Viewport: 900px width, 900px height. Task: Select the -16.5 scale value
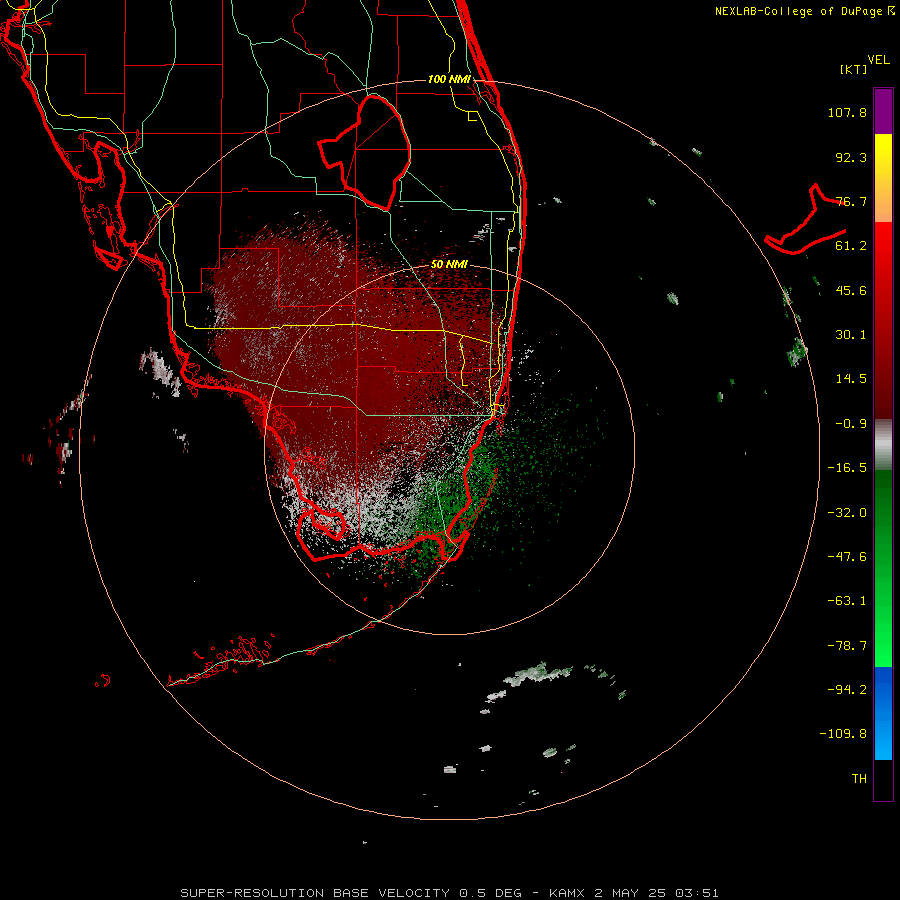click(847, 468)
